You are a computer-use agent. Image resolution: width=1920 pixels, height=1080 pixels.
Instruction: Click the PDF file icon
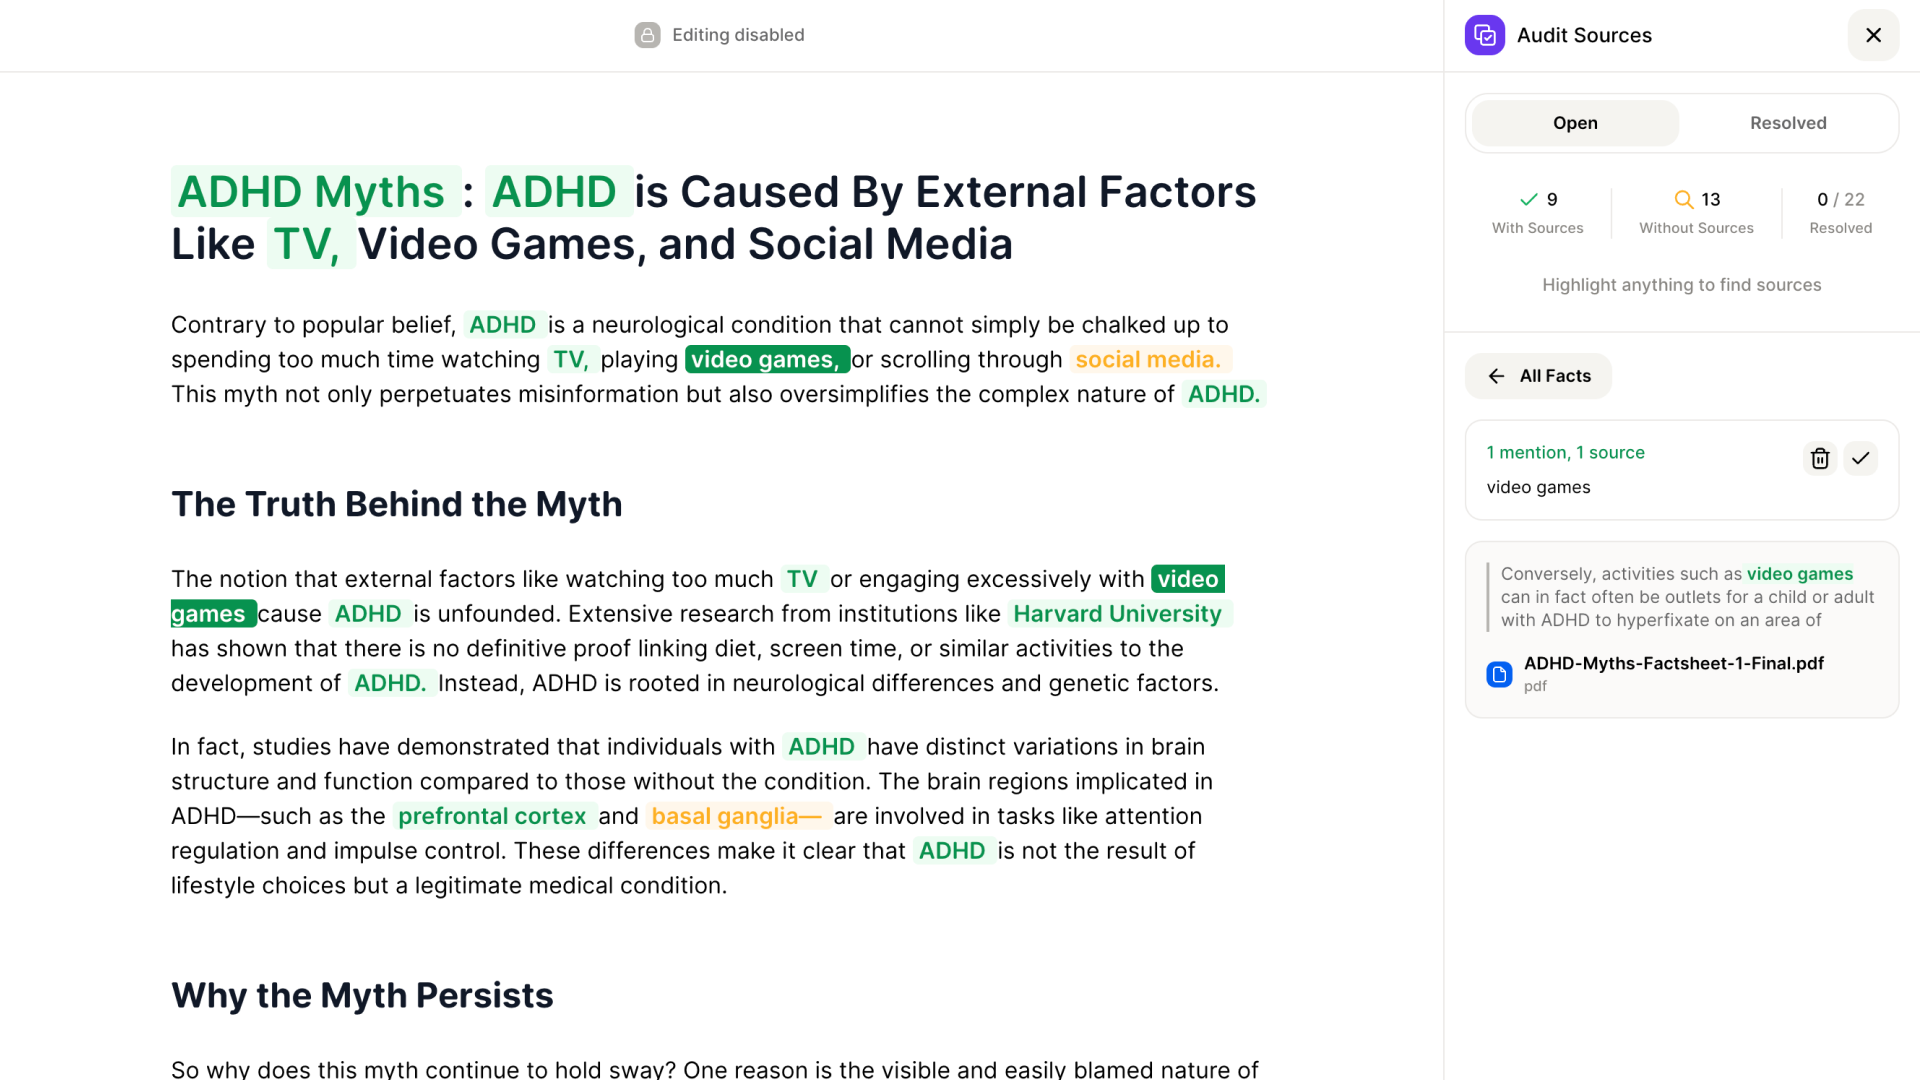click(1499, 674)
